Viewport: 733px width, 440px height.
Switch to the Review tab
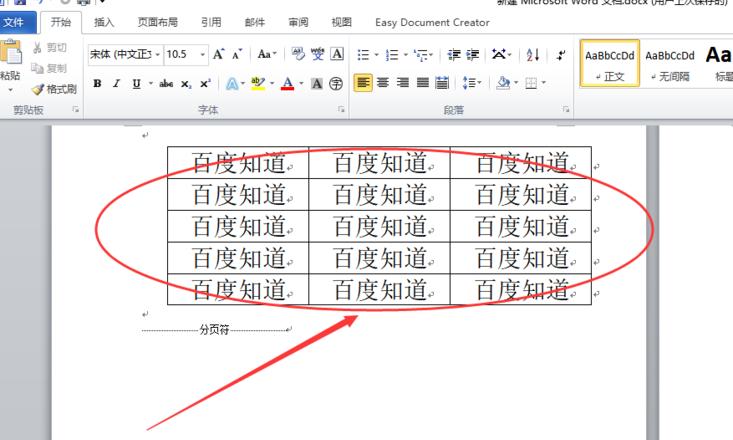pos(298,22)
